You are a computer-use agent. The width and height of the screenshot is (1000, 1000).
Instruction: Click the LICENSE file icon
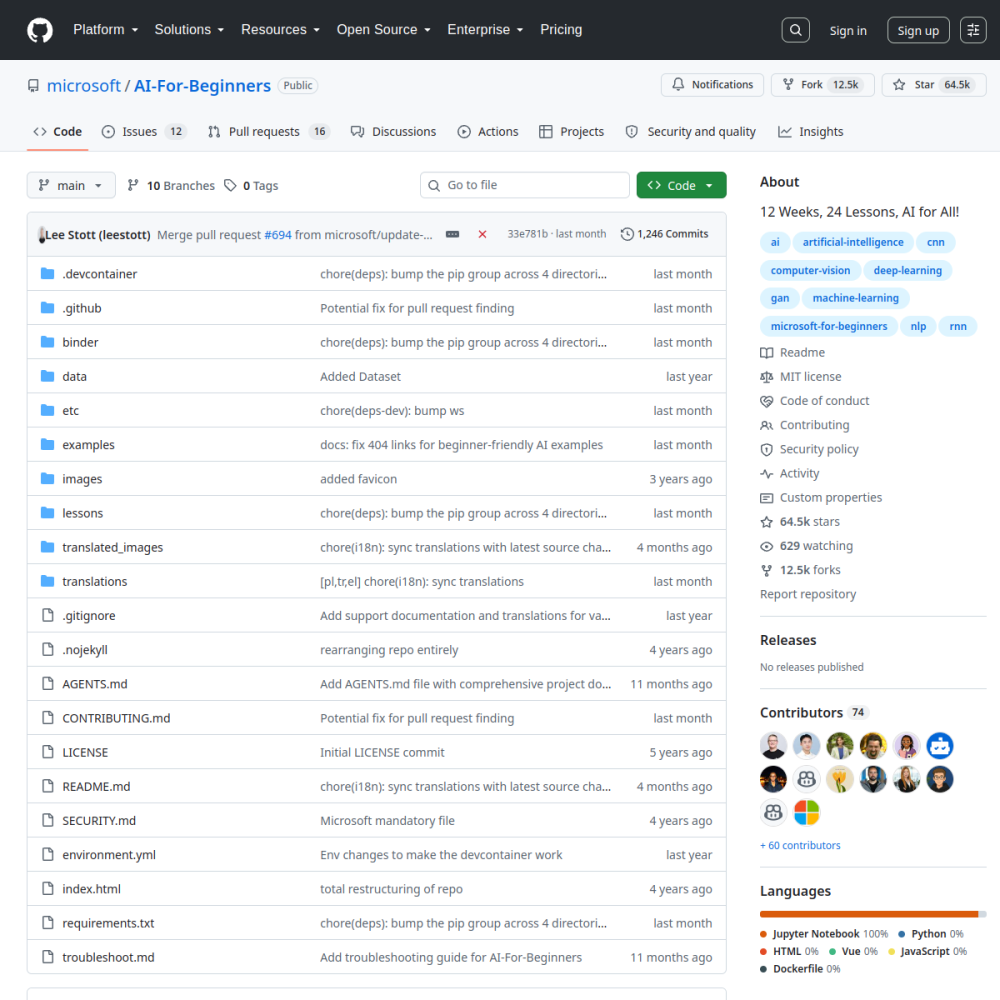[47, 752]
